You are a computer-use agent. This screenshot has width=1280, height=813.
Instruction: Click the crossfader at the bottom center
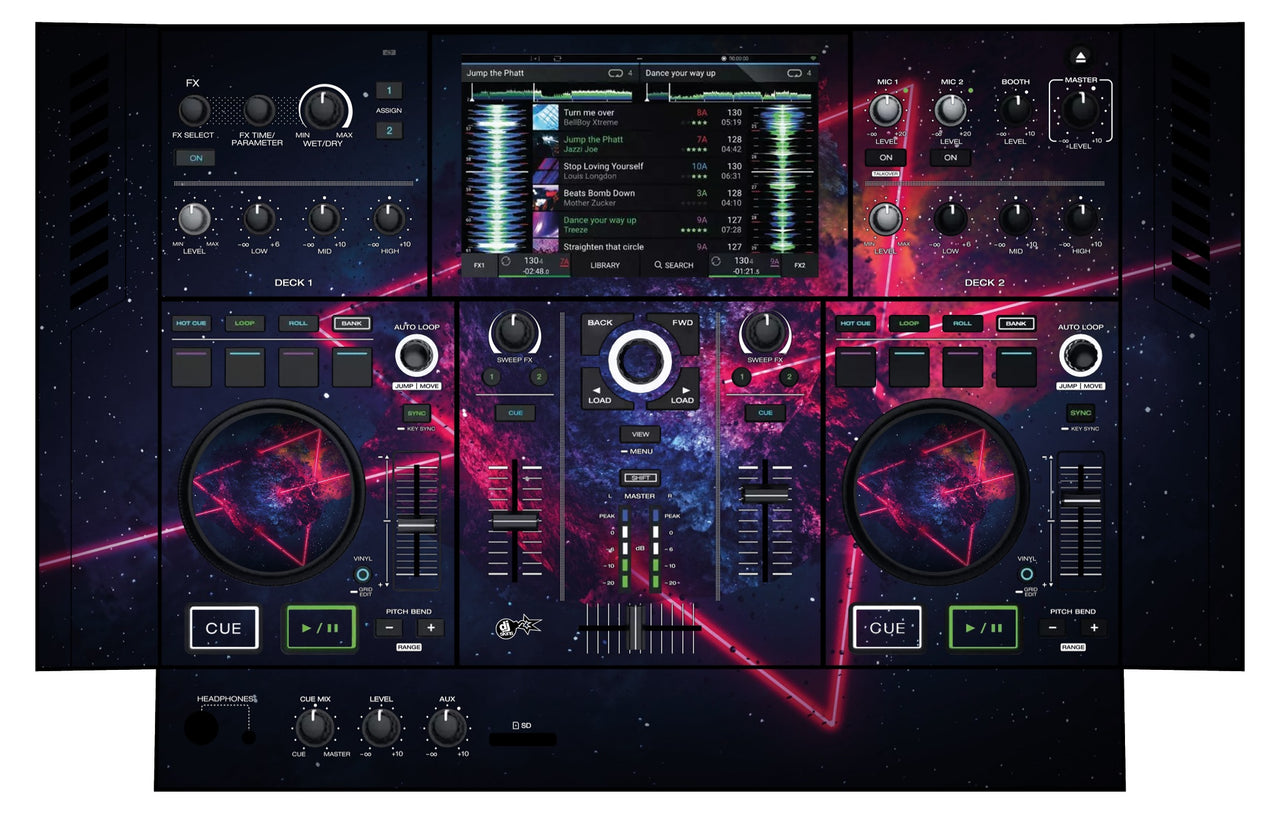[x=637, y=625]
